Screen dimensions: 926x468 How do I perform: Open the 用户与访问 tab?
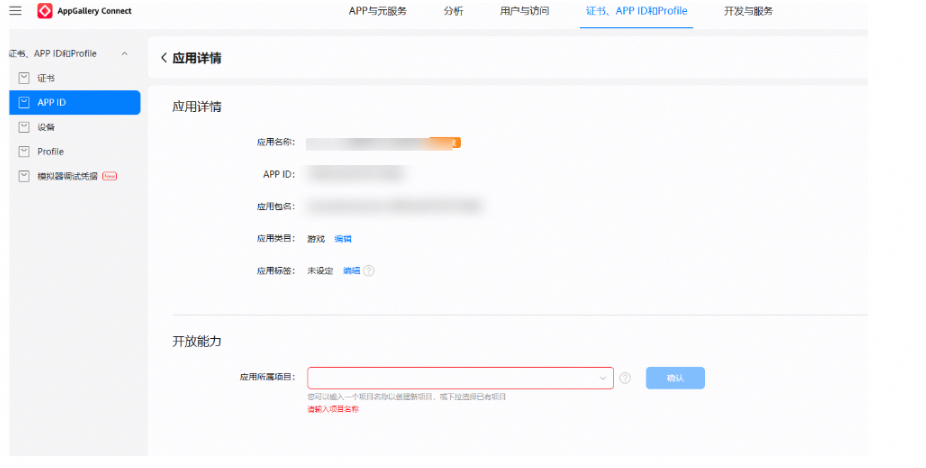[524, 12]
